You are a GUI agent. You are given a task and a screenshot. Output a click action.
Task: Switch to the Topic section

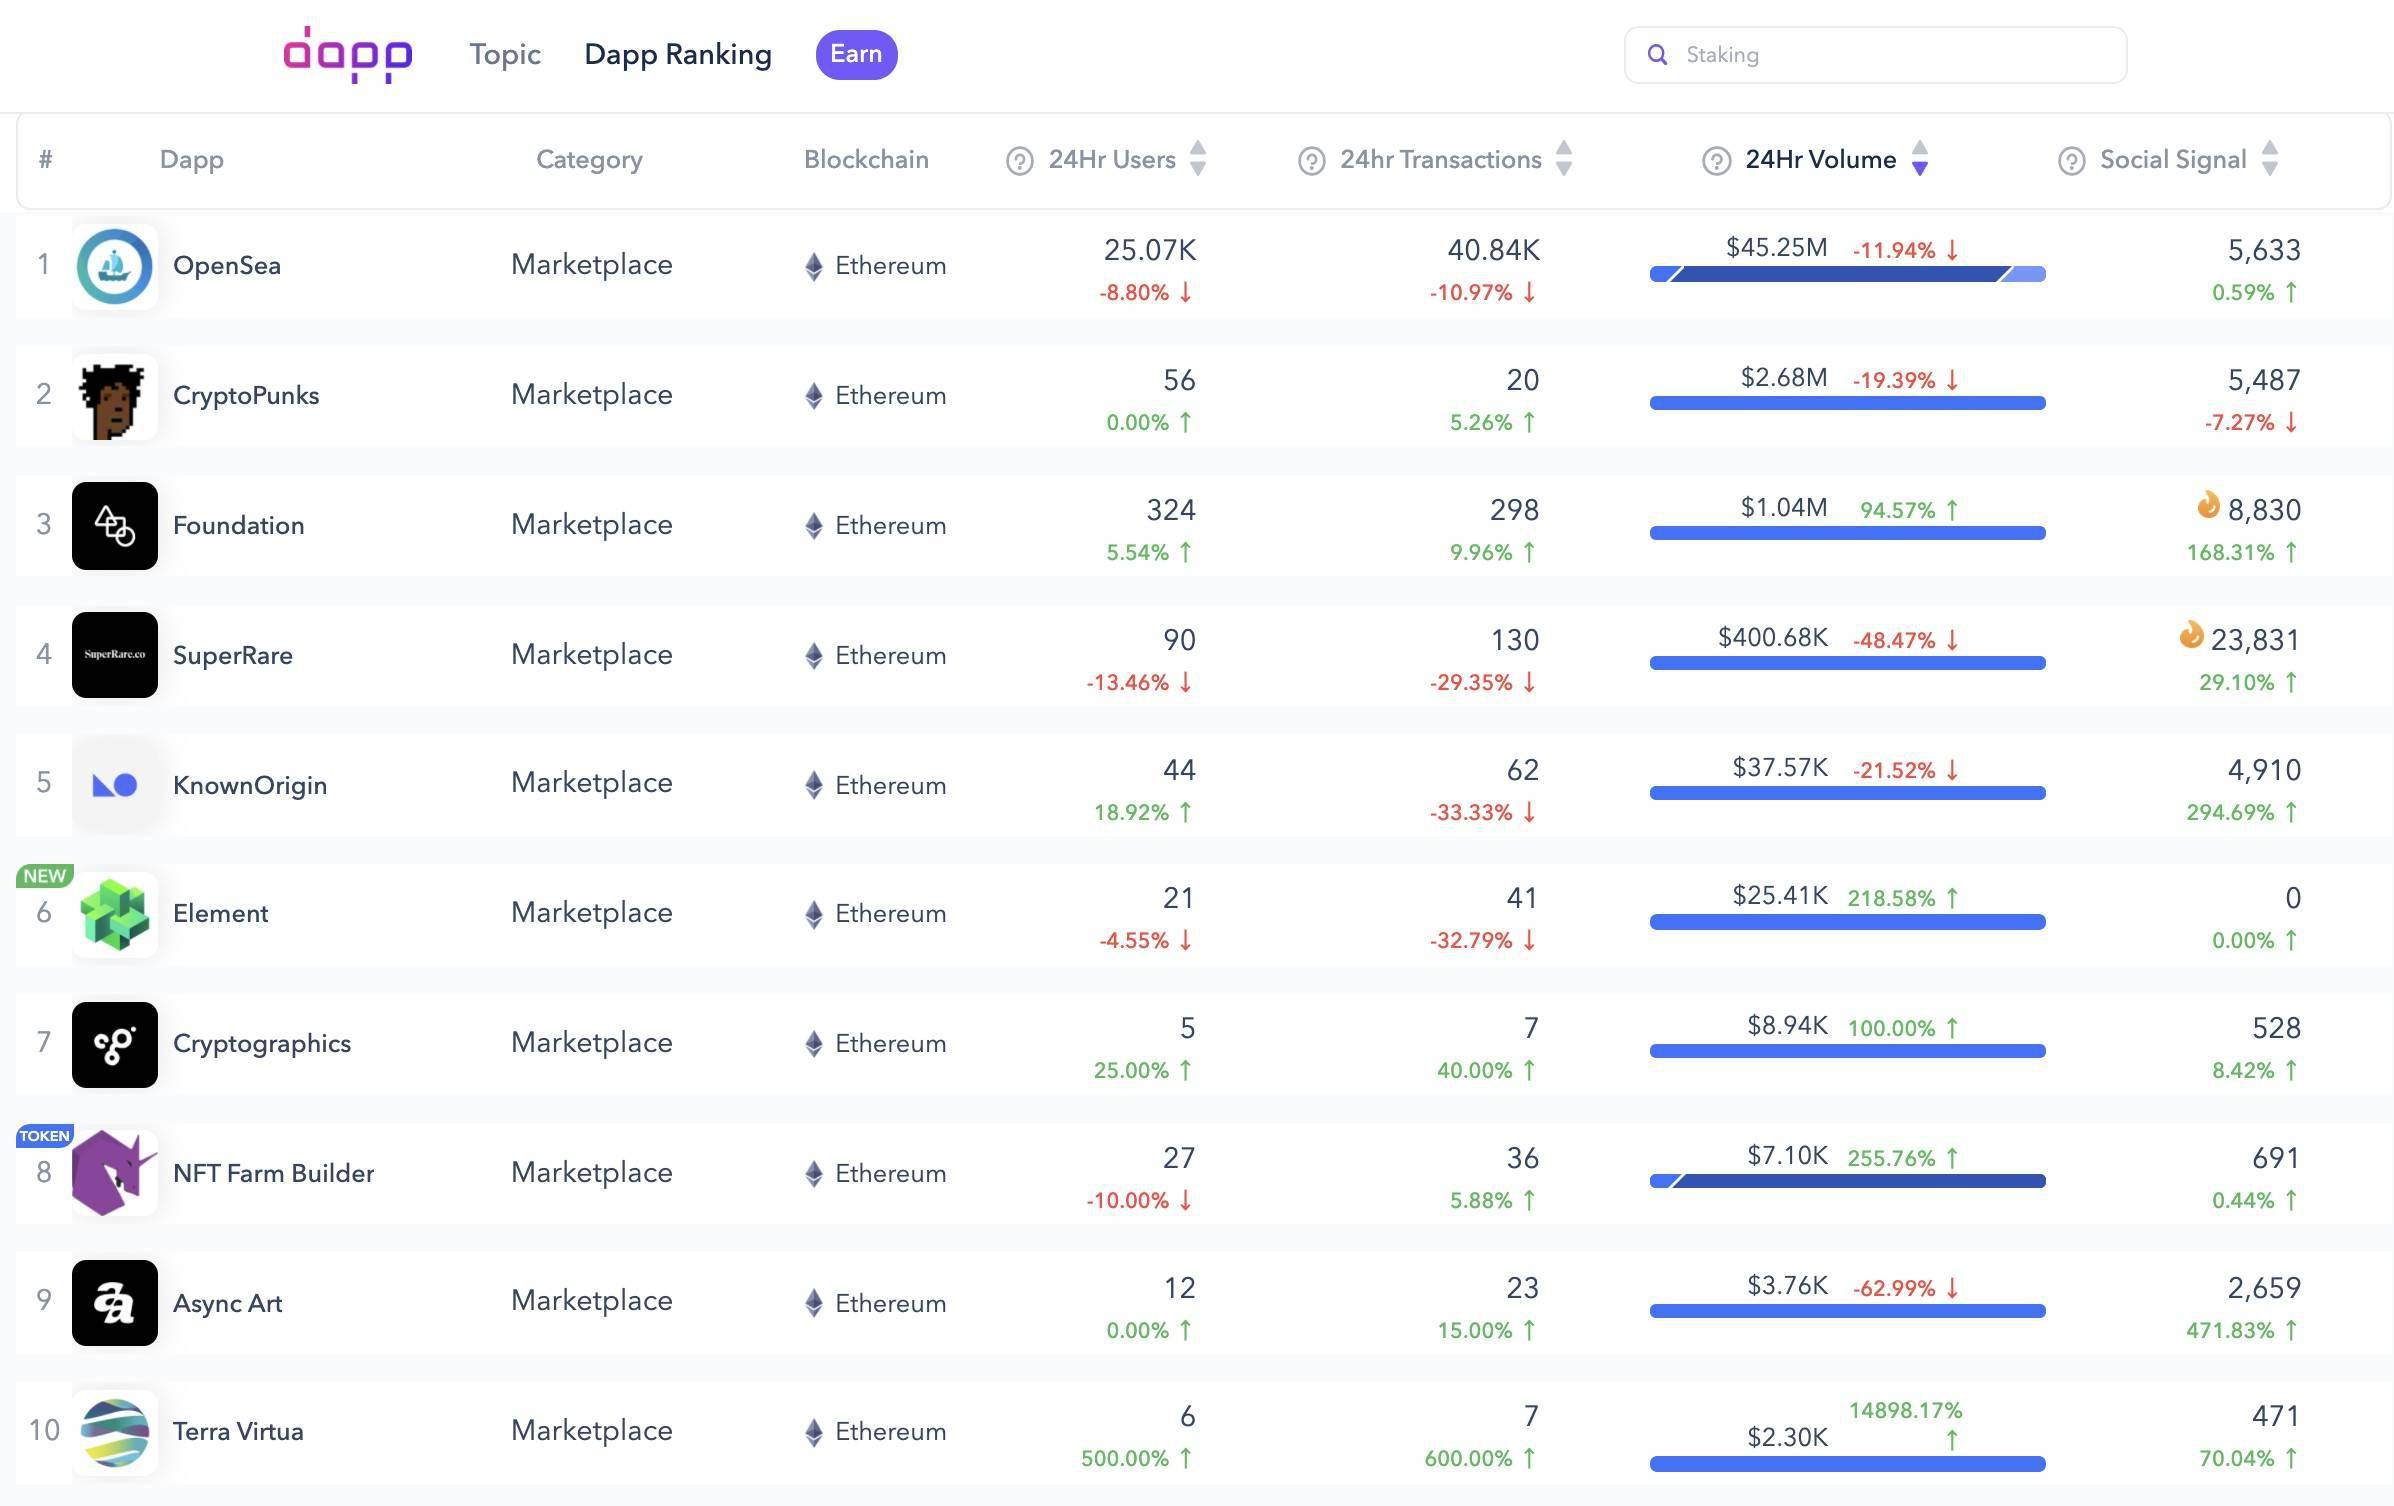point(504,55)
